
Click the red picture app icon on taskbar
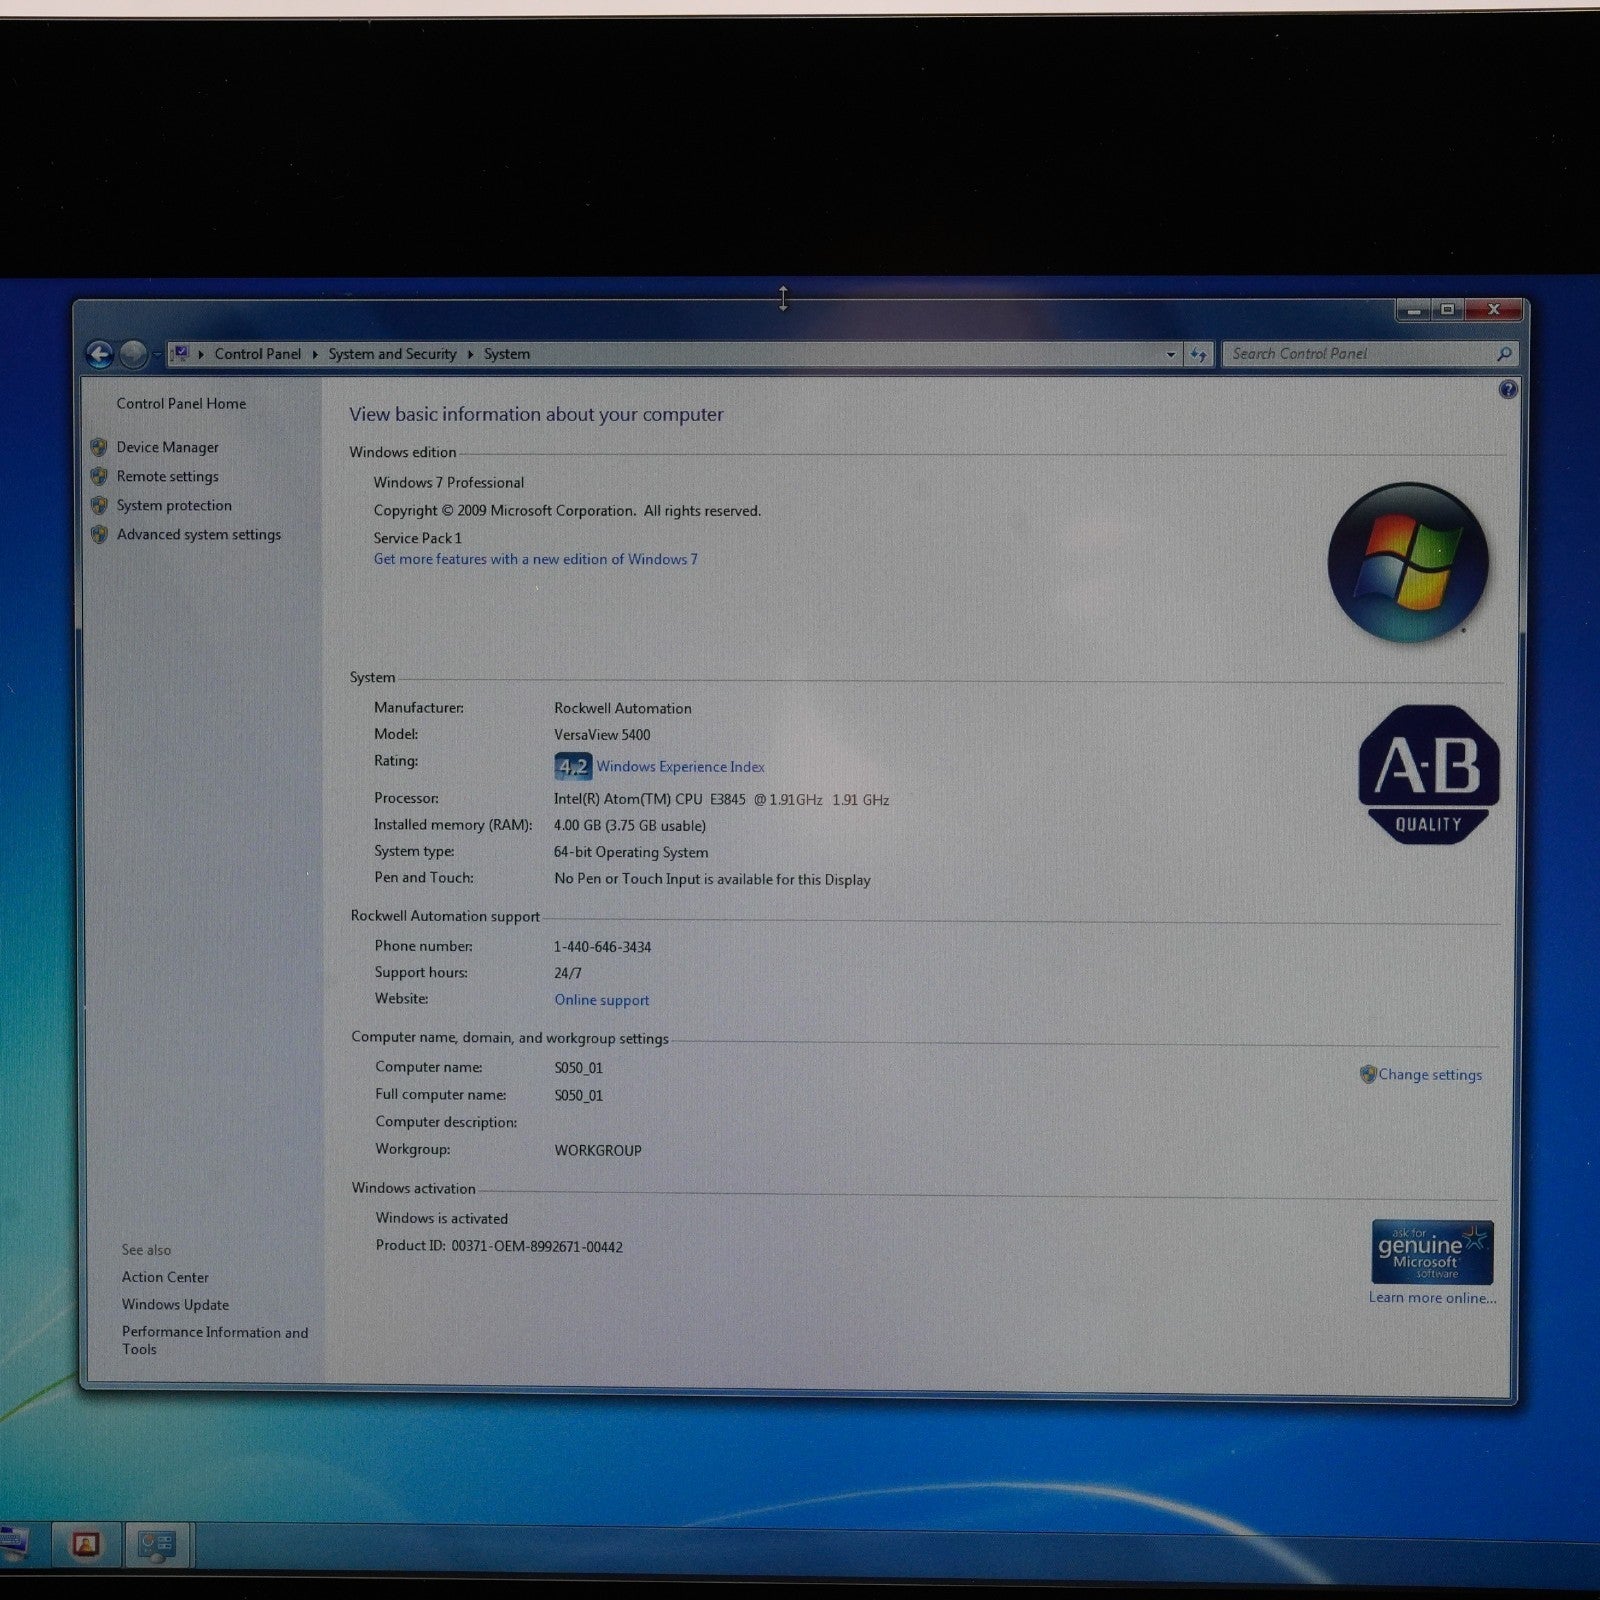tap(86, 1545)
